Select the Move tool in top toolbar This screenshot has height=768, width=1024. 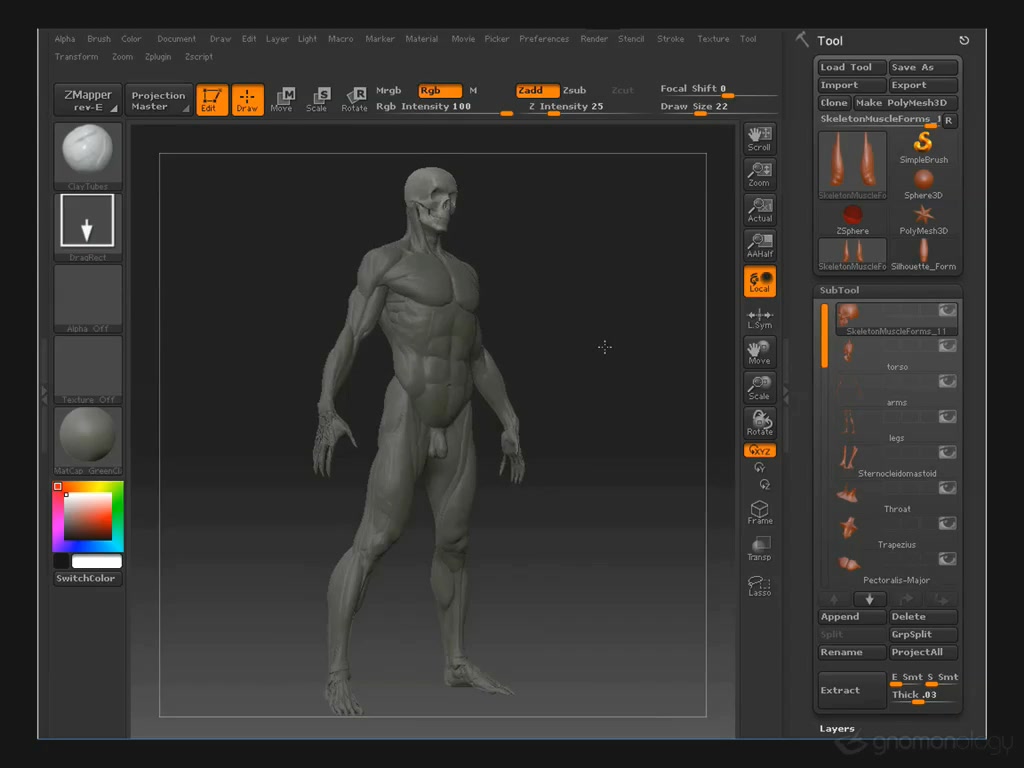coord(282,99)
